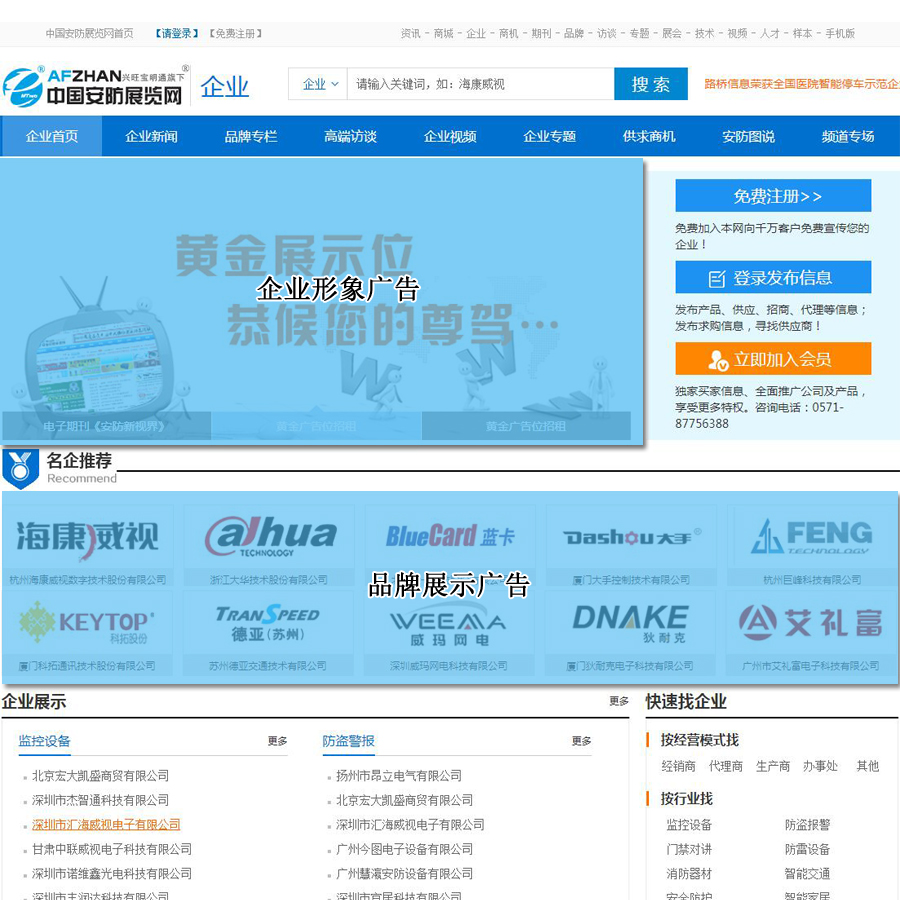The height and width of the screenshot is (900, 900).
Task: Open highlighted 深圳市汇海威视电子有限公司 link
Action: pos(106,824)
